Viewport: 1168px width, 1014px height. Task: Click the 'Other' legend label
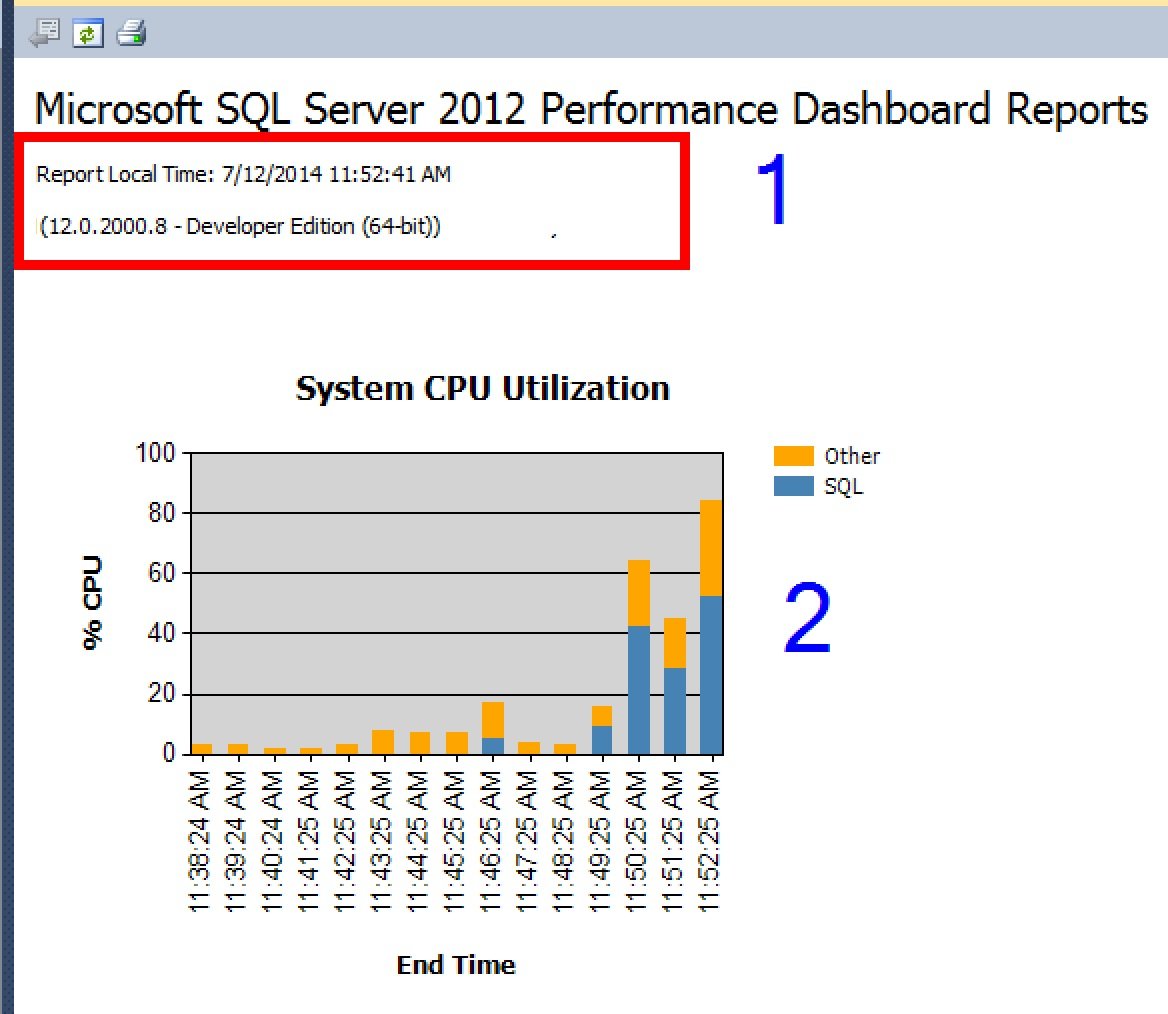pyautogui.click(x=852, y=456)
